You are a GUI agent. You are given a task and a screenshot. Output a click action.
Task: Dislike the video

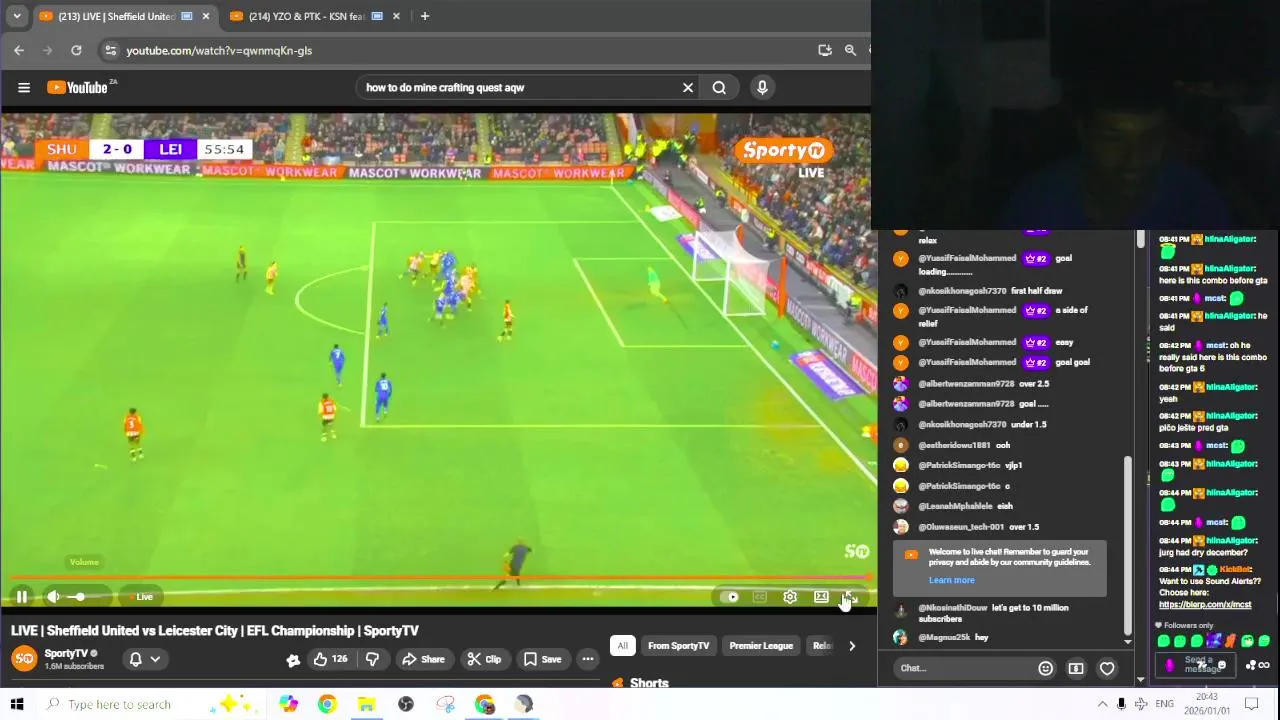[x=372, y=659]
